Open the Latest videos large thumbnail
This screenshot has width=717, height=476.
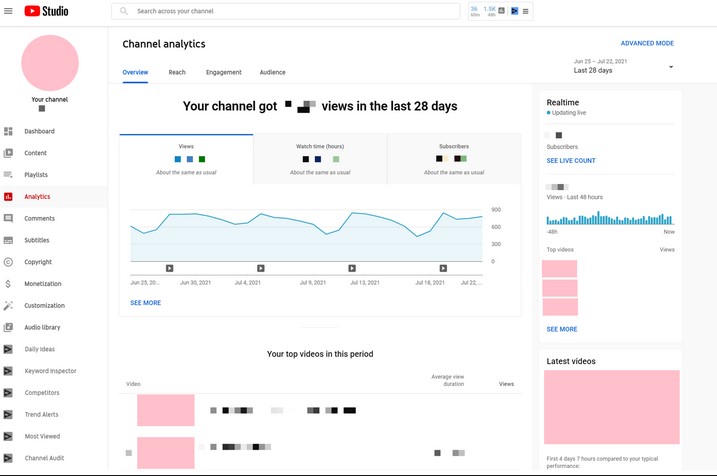click(612, 407)
